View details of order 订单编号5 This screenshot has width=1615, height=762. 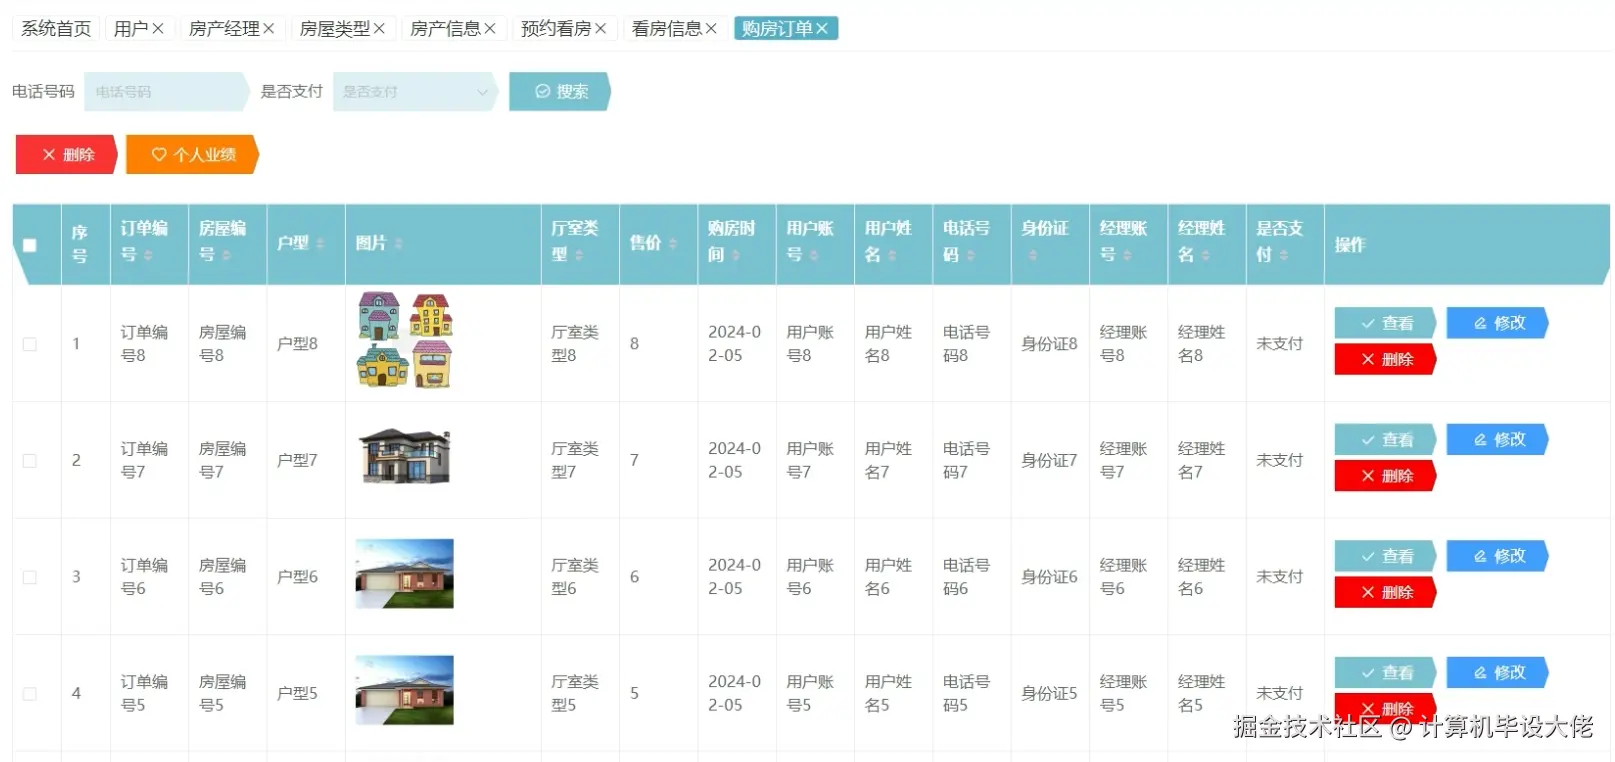(x=1385, y=673)
